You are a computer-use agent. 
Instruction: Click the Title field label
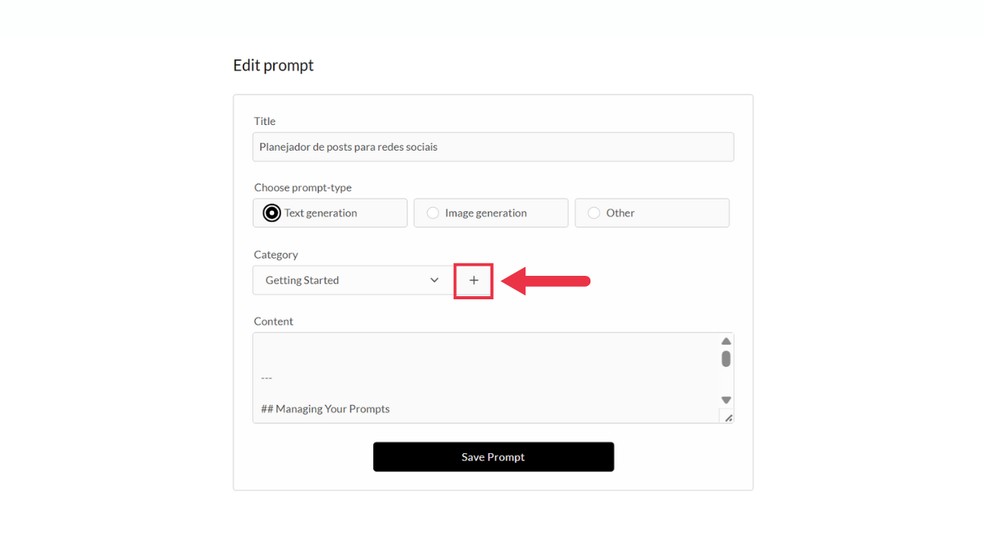click(265, 121)
